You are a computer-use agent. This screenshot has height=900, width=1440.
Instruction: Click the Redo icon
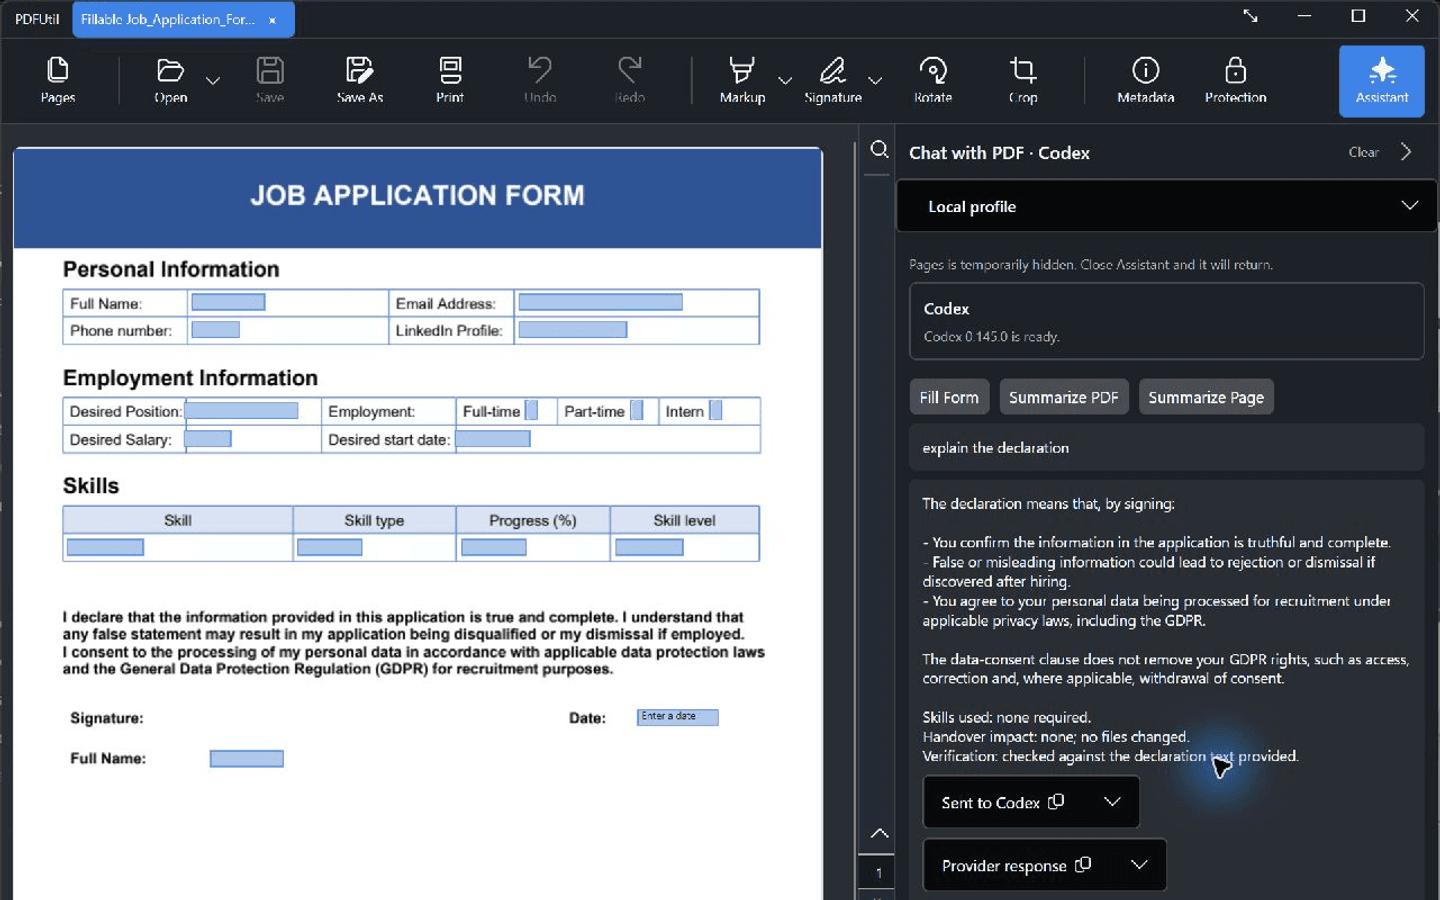pos(630,80)
